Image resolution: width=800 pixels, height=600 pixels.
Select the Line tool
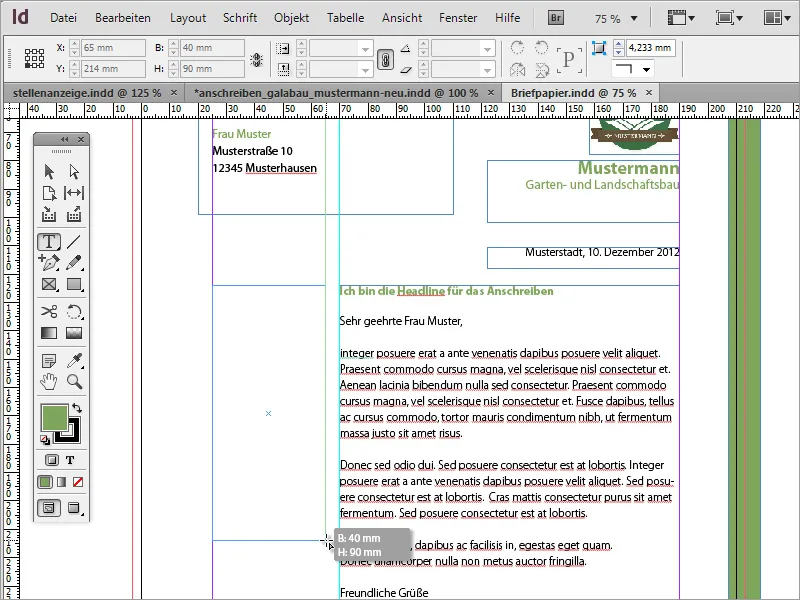(x=74, y=242)
